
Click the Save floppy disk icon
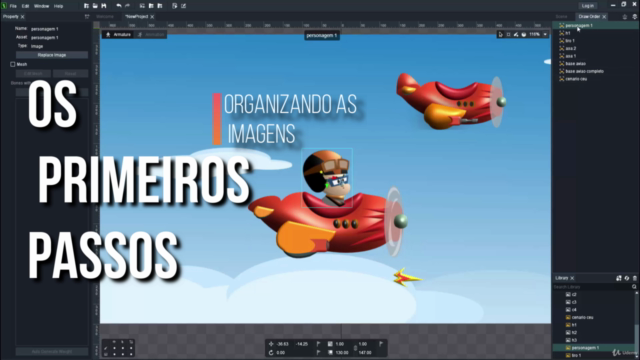click(104, 6)
